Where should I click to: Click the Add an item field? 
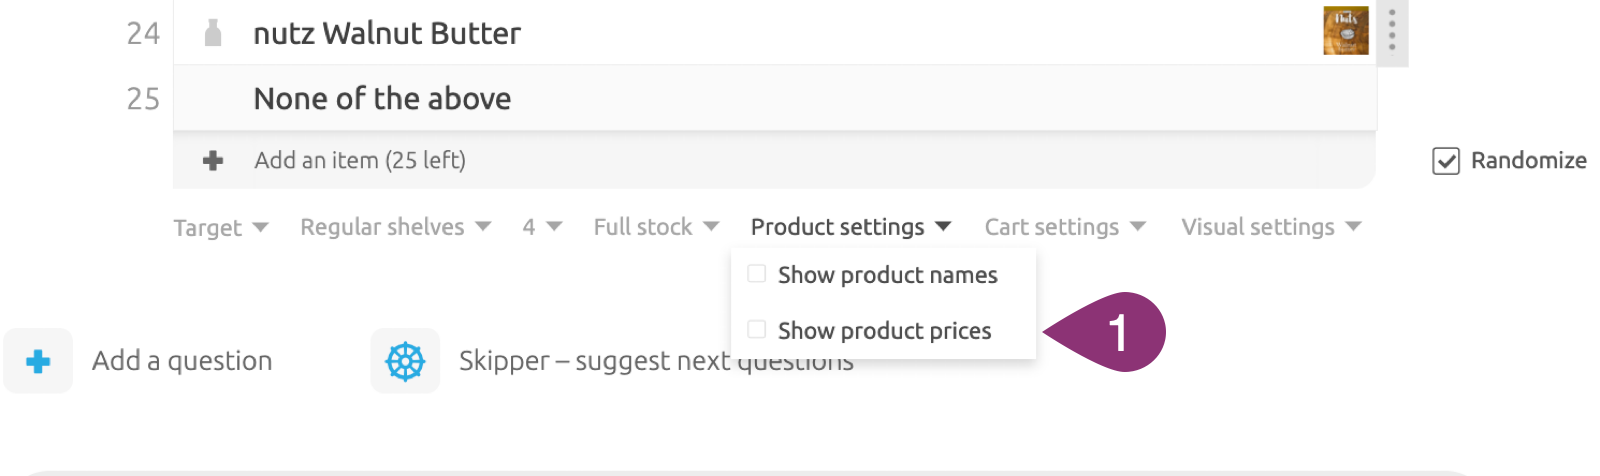pos(360,161)
